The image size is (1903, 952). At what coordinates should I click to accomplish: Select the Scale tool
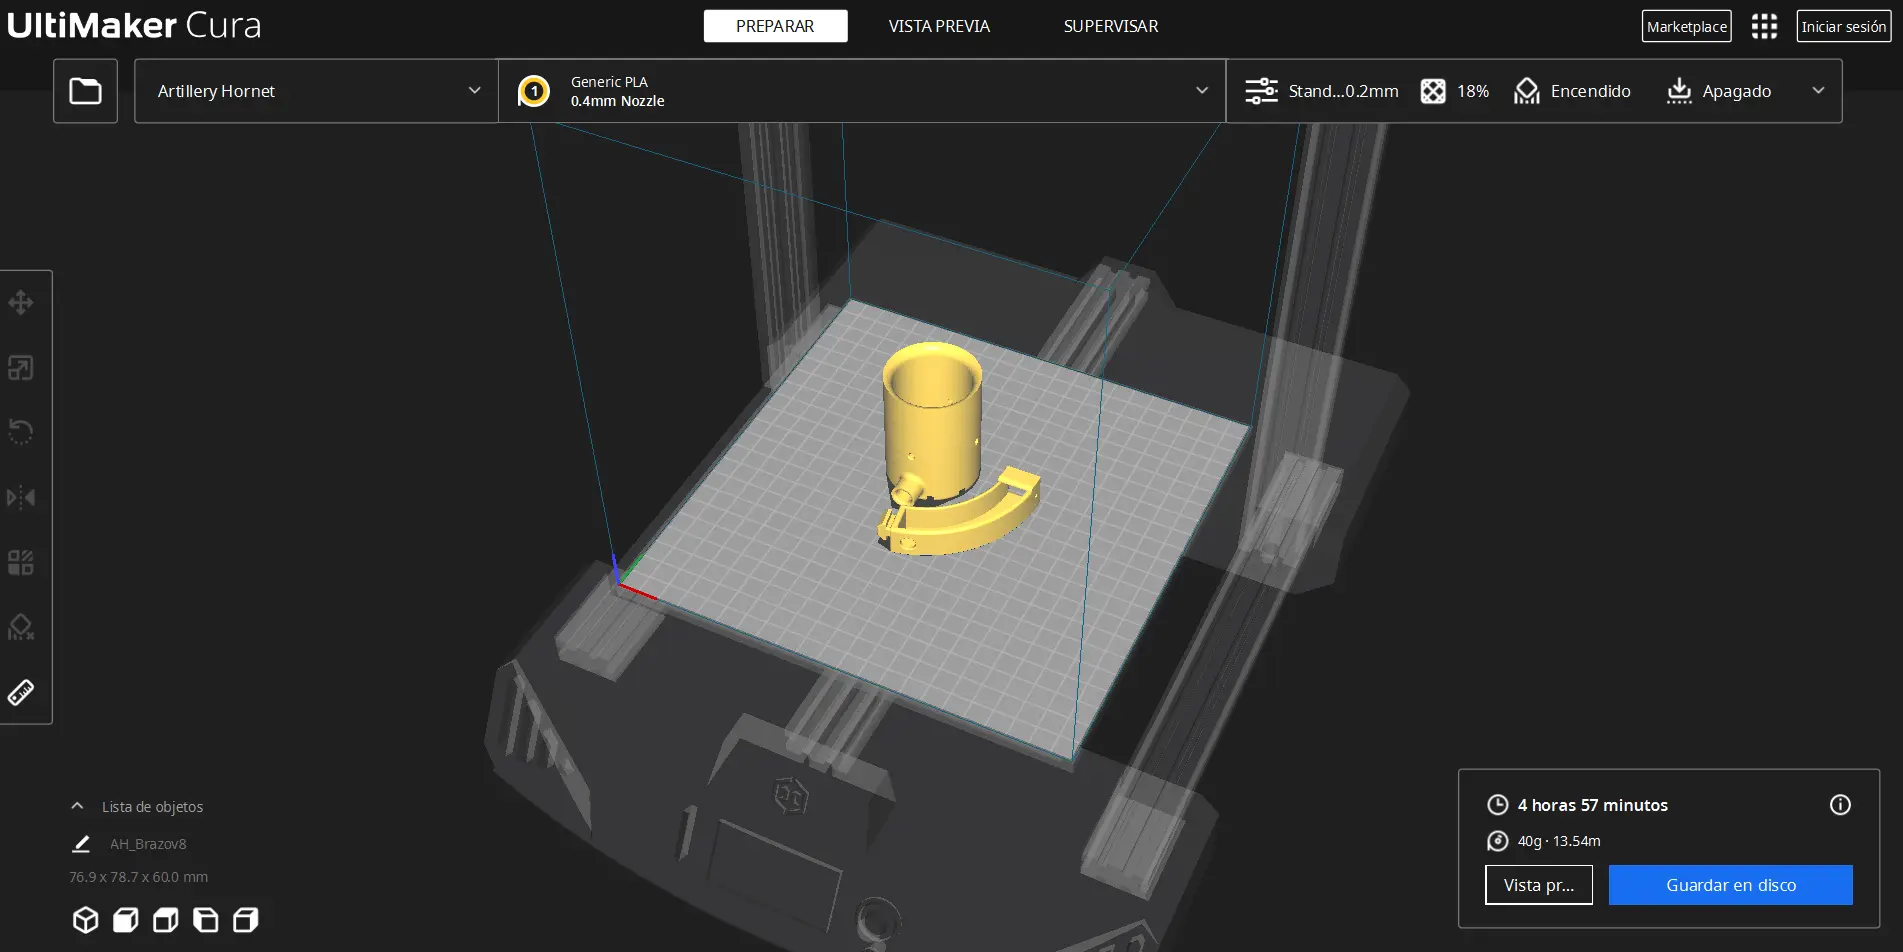(21, 368)
